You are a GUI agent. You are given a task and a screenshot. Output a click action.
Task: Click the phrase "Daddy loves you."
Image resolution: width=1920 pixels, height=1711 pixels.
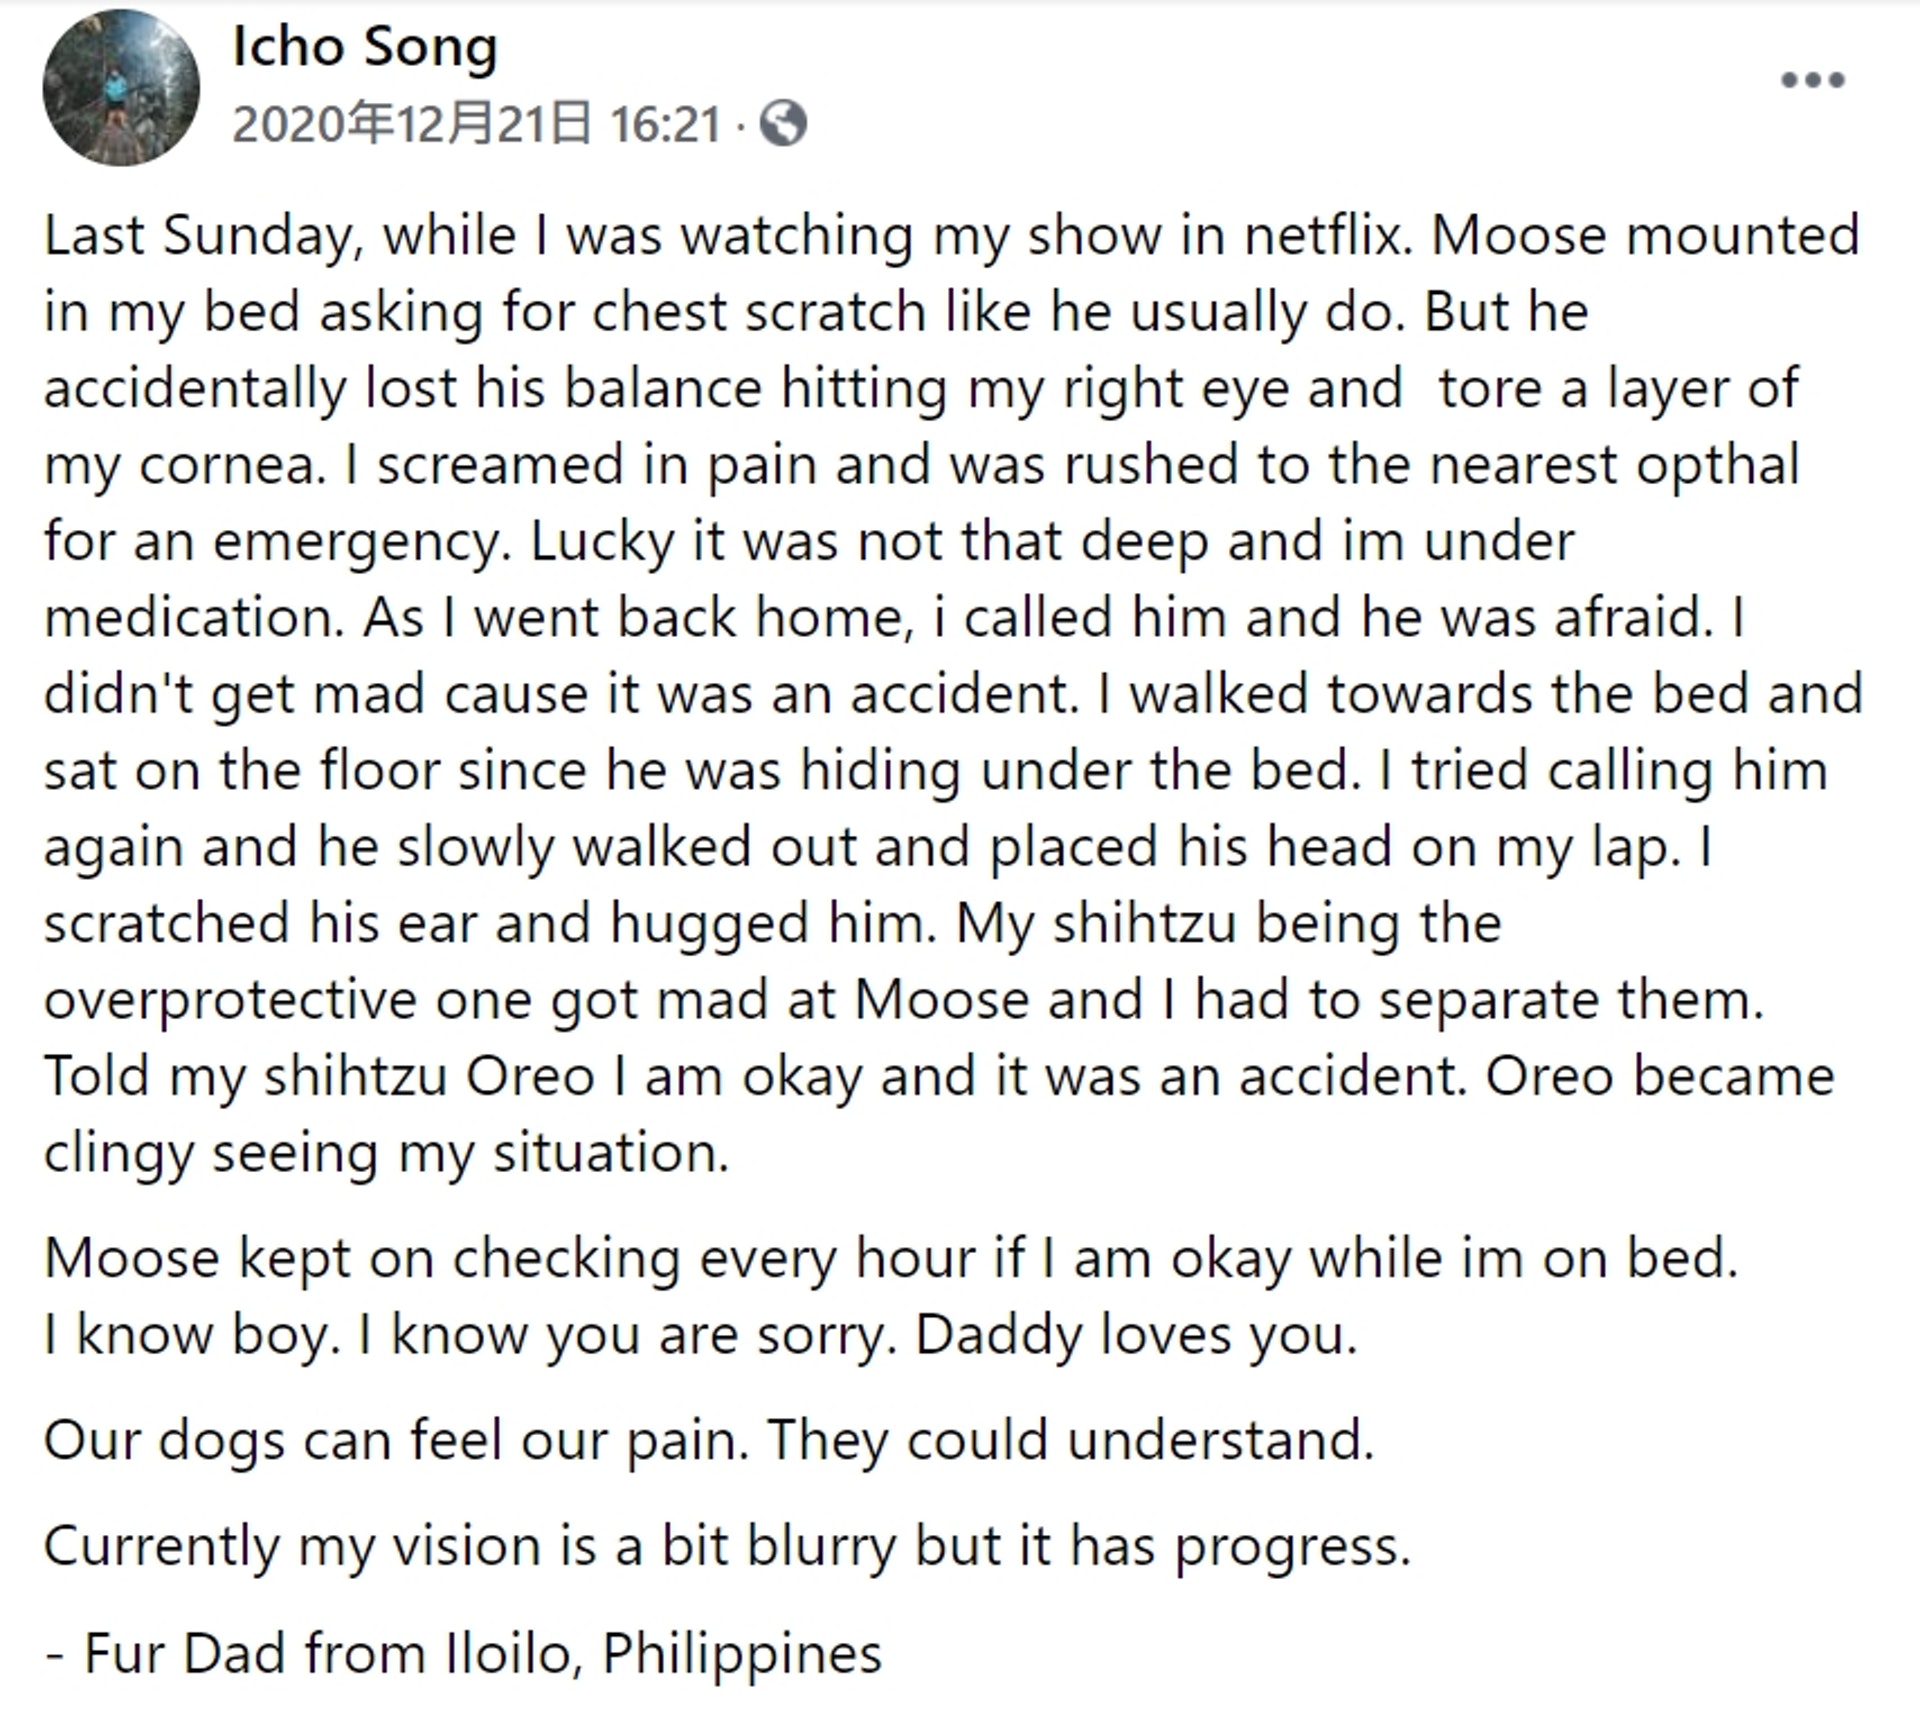click(1136, 1335)
